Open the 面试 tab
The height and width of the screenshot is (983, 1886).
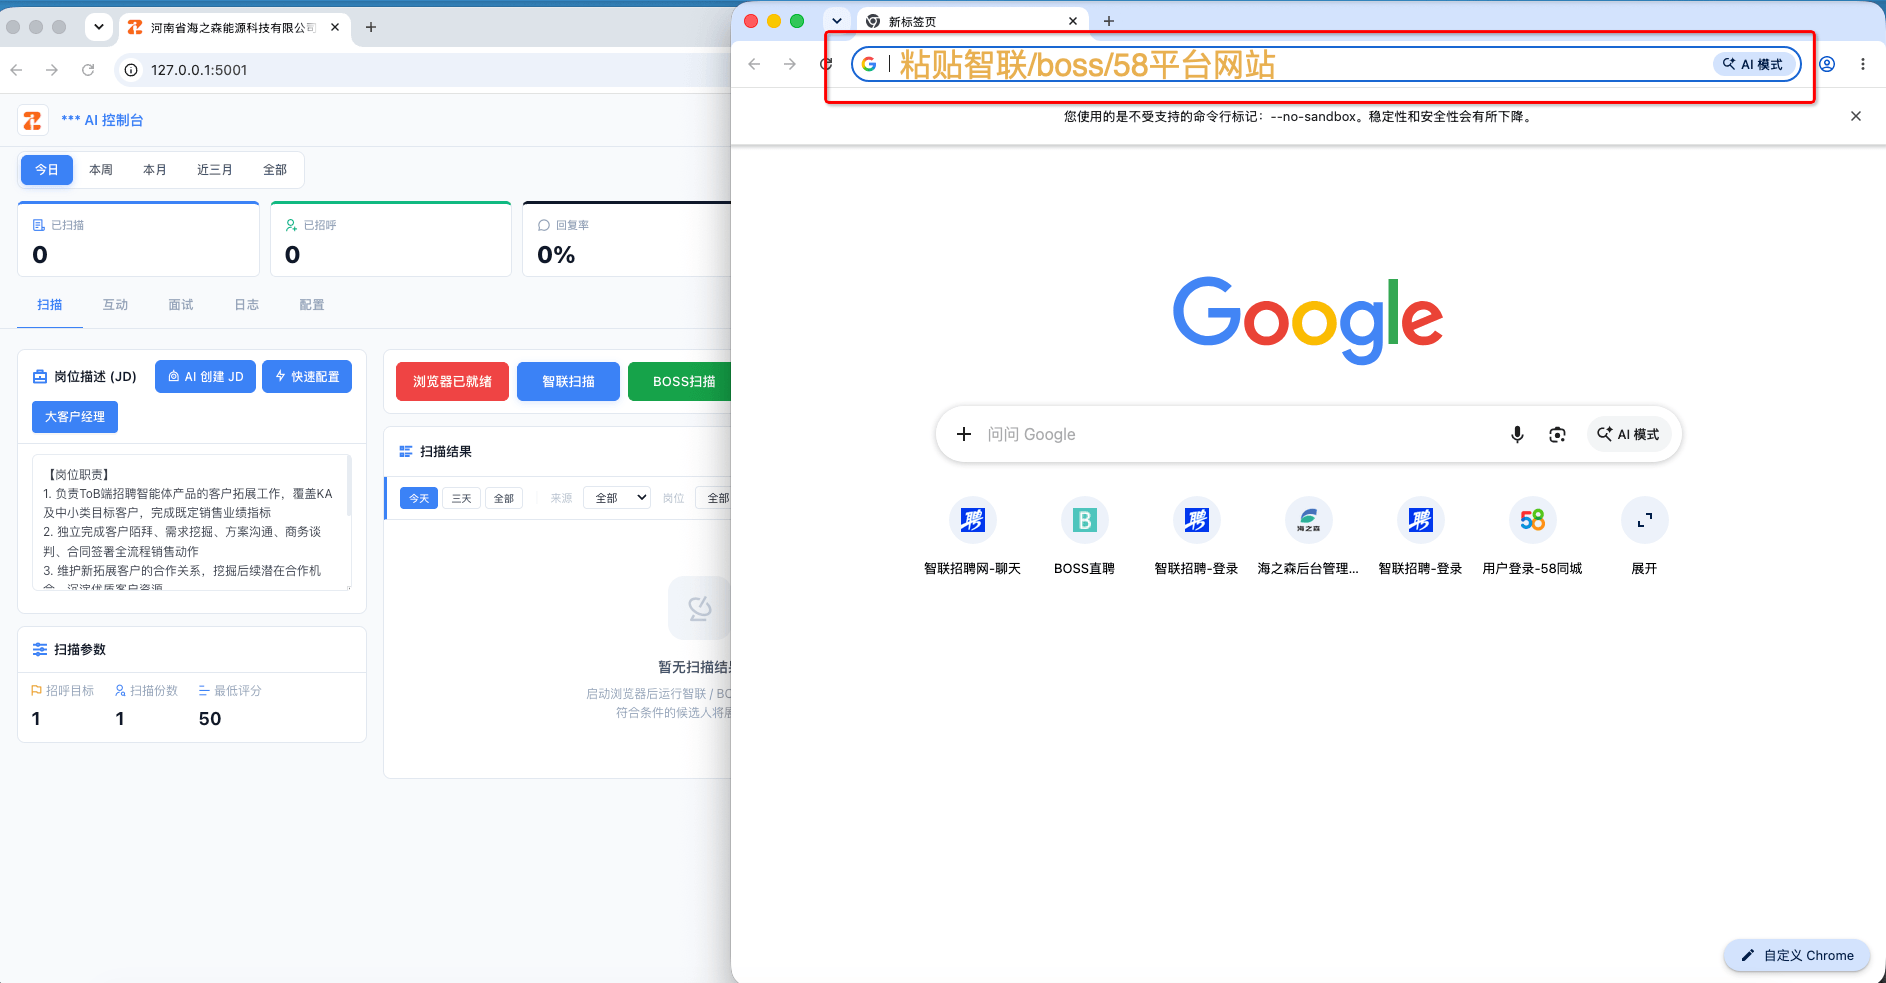[181, 305]
